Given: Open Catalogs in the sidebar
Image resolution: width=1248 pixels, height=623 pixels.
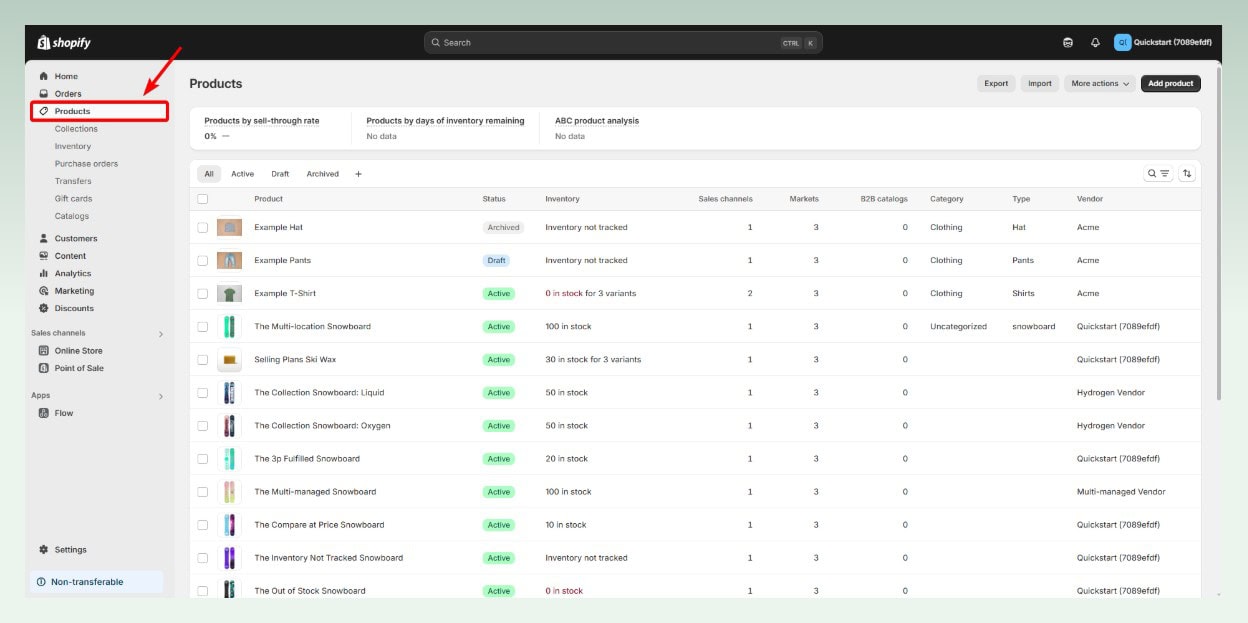Looking at the screenshot, I should [72, 216].
